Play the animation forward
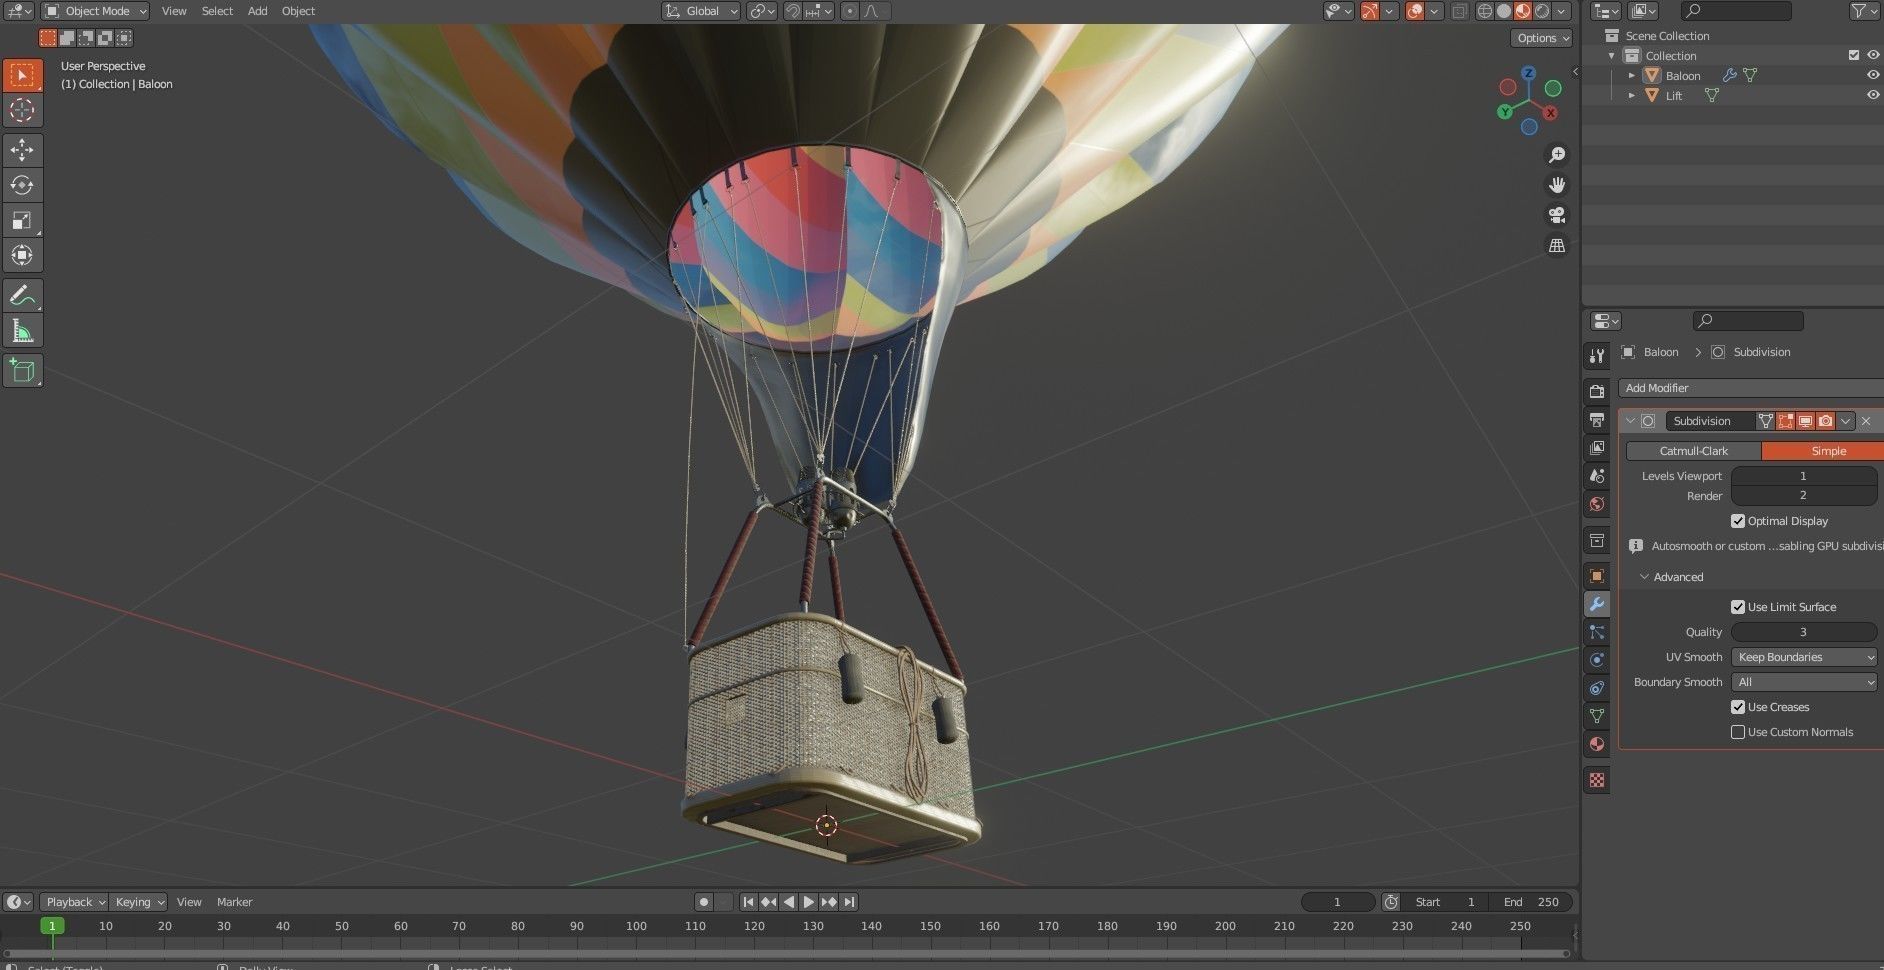The width and height of the screenshot is (1884, 970). click(808, 902)
